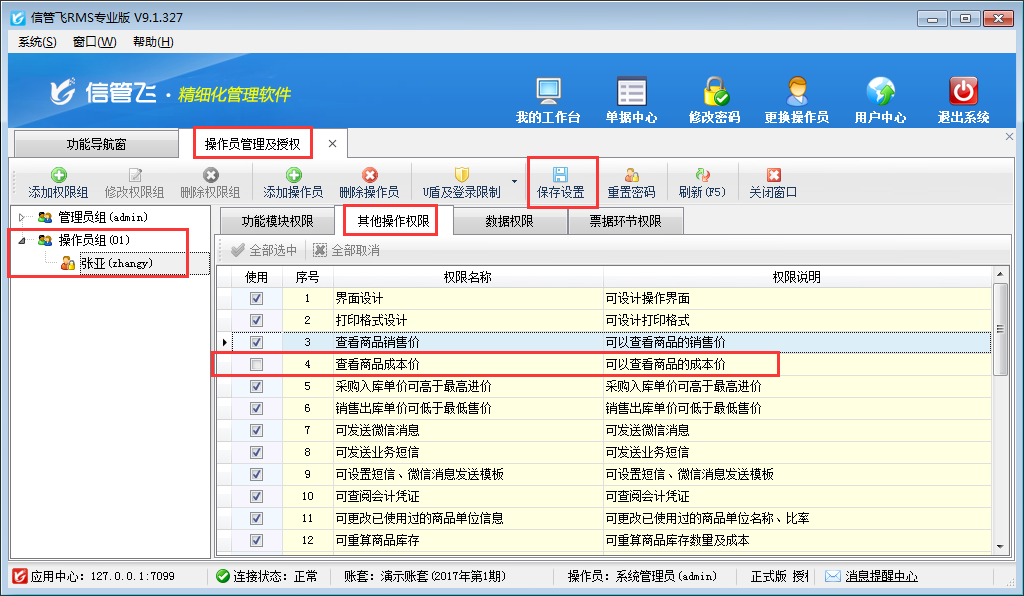Click 添加操作员 in the toolbar
The height and width of the screenshot is (596, 1024).
point(293,182)
